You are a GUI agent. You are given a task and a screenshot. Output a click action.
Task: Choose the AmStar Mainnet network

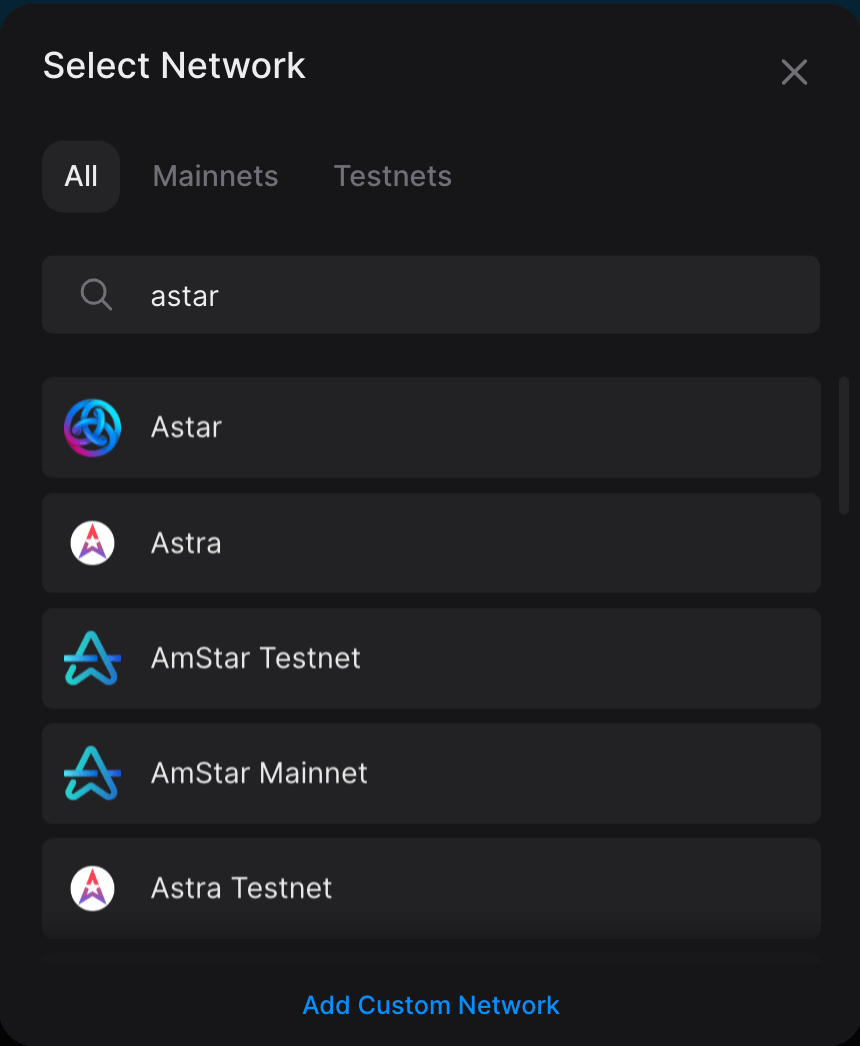[431, 773]
